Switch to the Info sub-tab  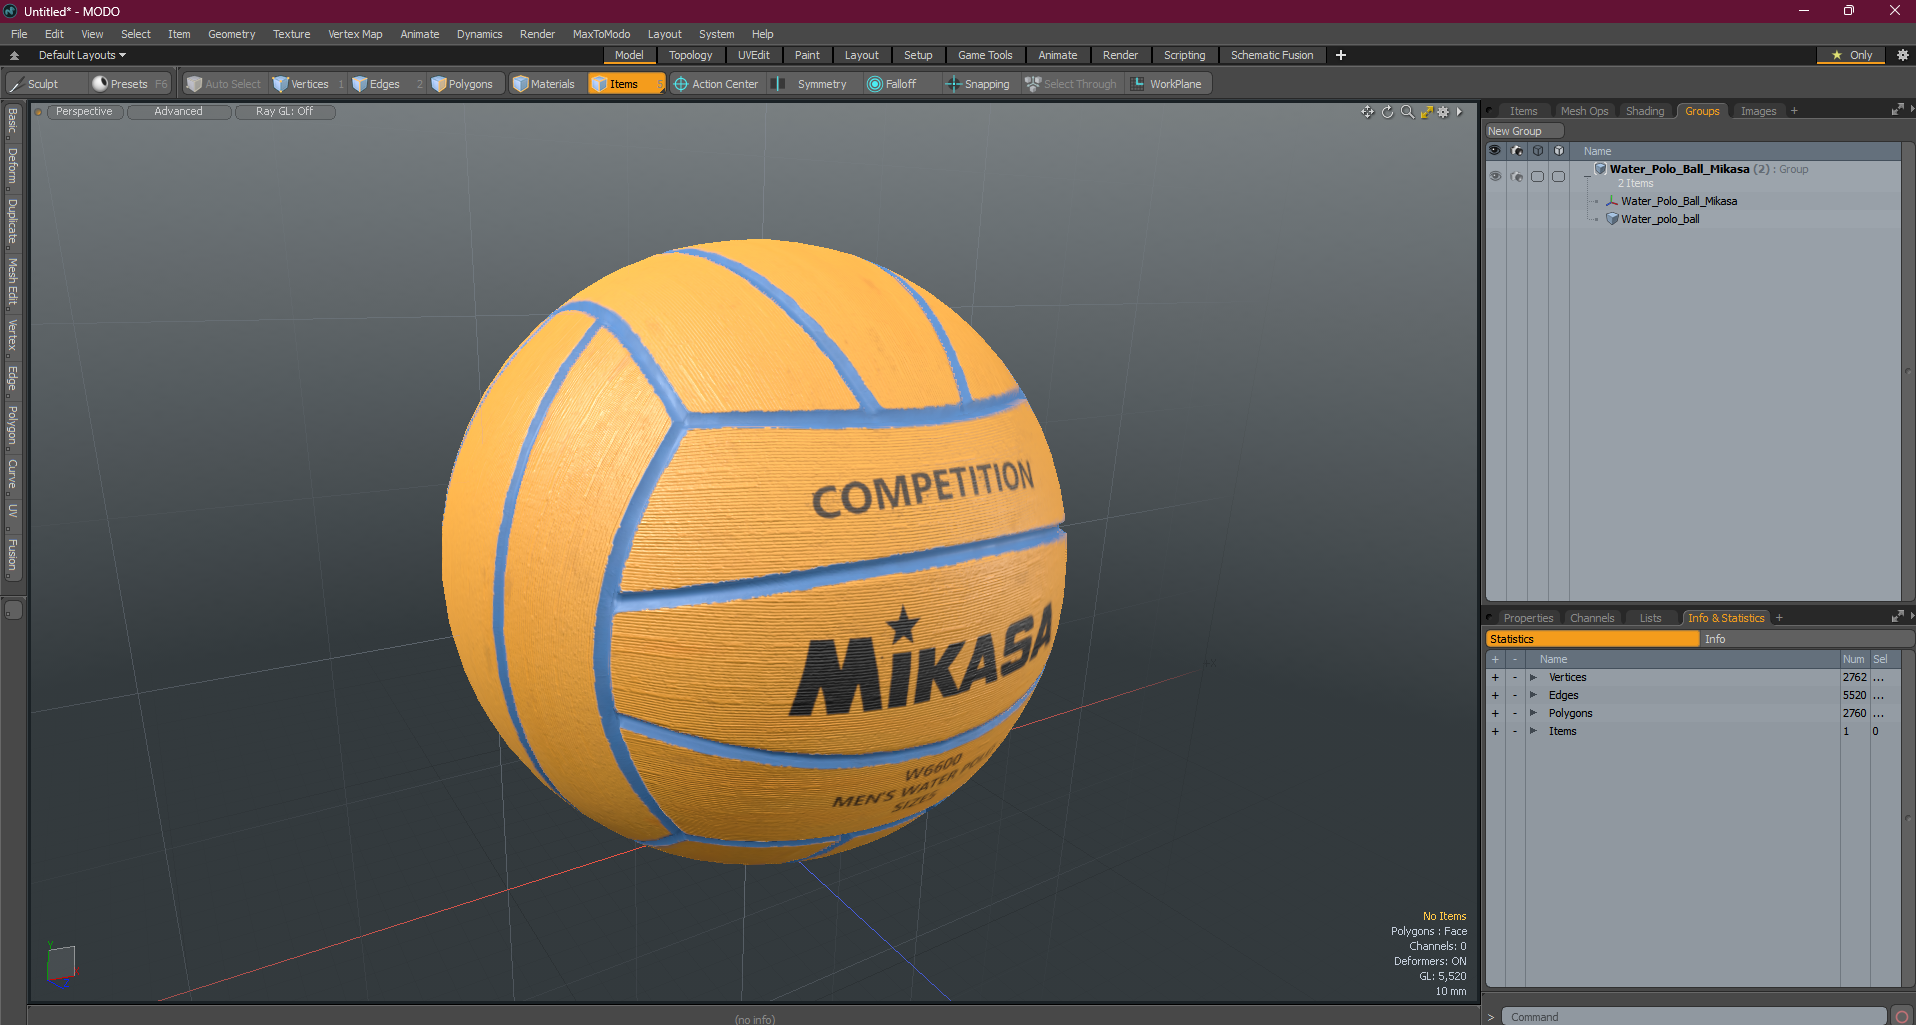point(1806,639)
